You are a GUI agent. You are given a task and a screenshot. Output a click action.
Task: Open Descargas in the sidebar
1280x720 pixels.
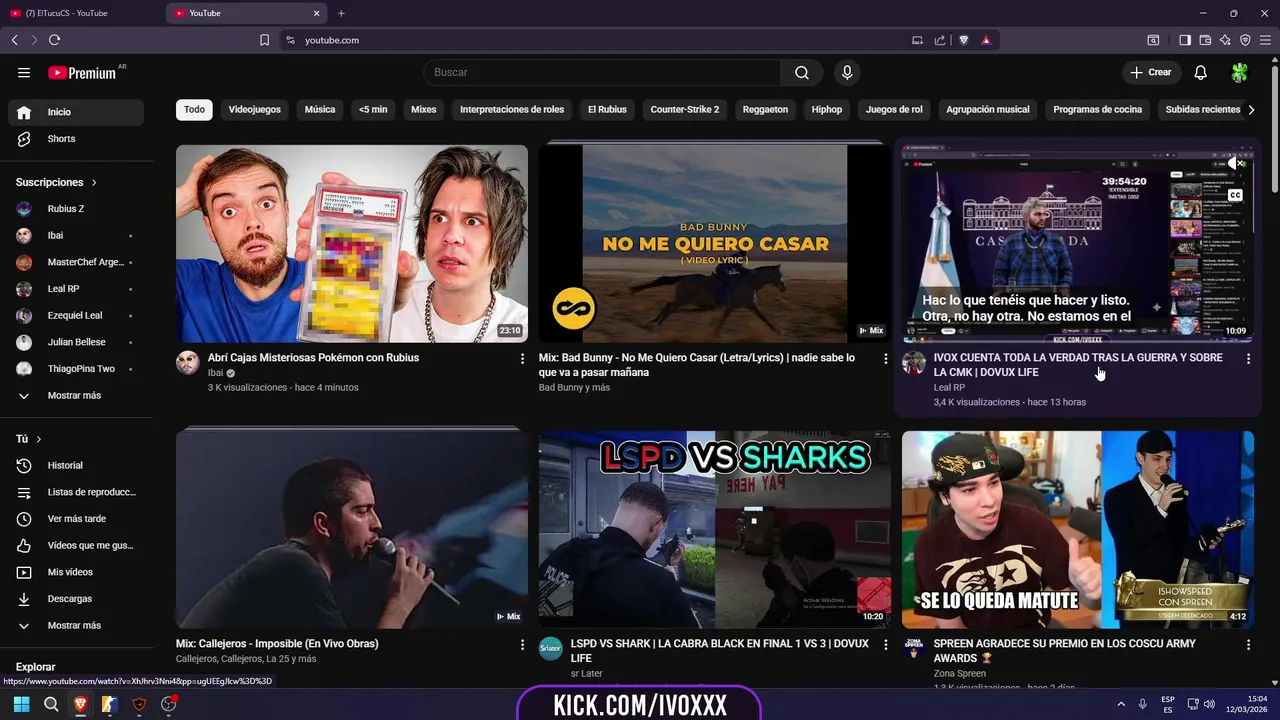[78, 599]
